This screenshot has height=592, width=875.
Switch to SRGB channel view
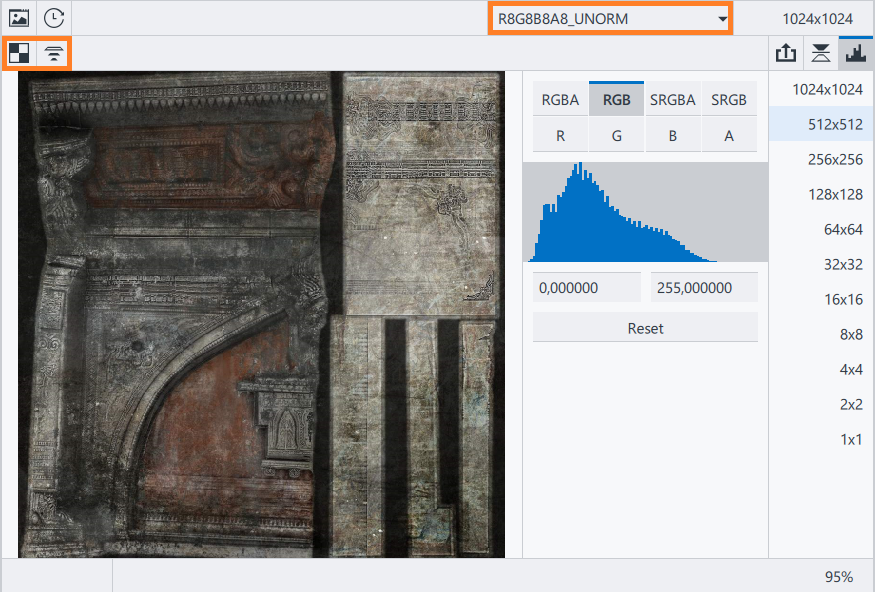(x=729, y=99)
